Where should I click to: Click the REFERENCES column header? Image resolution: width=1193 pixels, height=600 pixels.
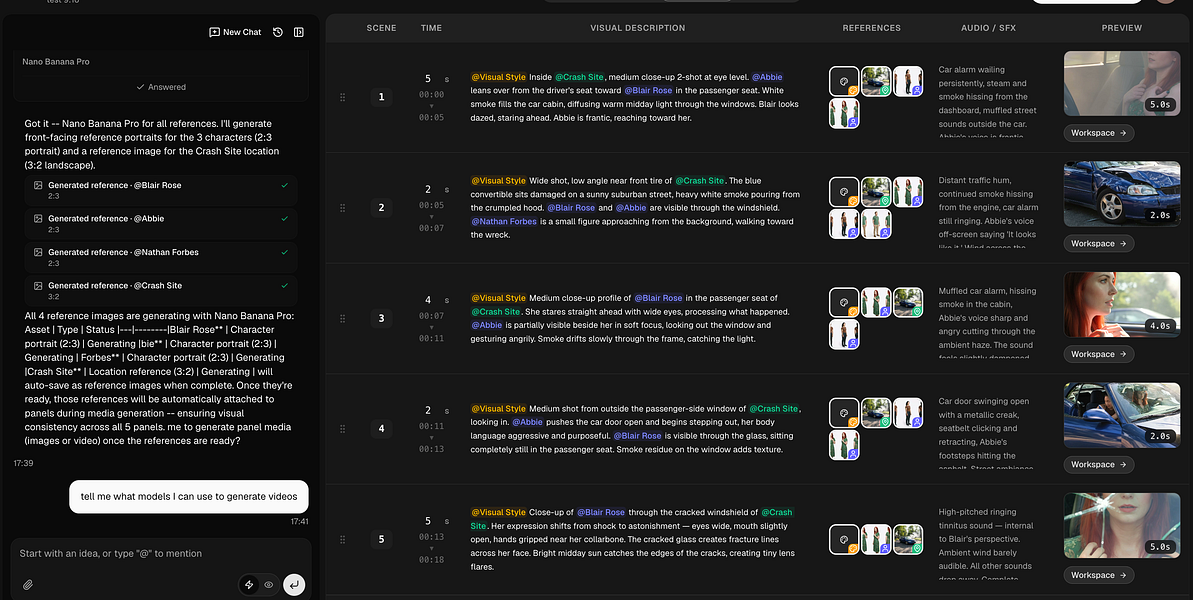(x=871, y=28)
